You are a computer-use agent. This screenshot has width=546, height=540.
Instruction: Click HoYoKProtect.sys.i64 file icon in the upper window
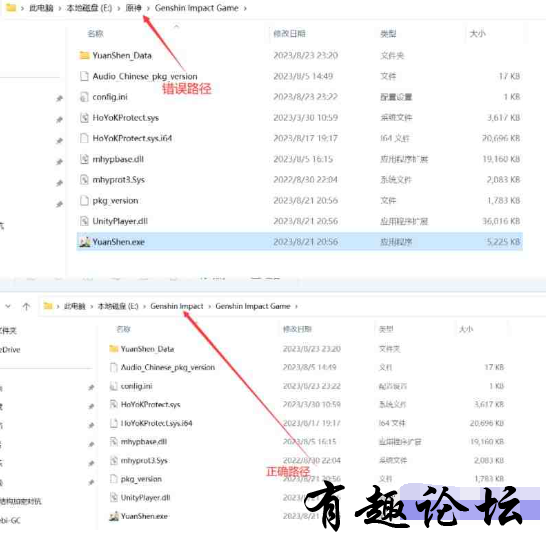84,138
